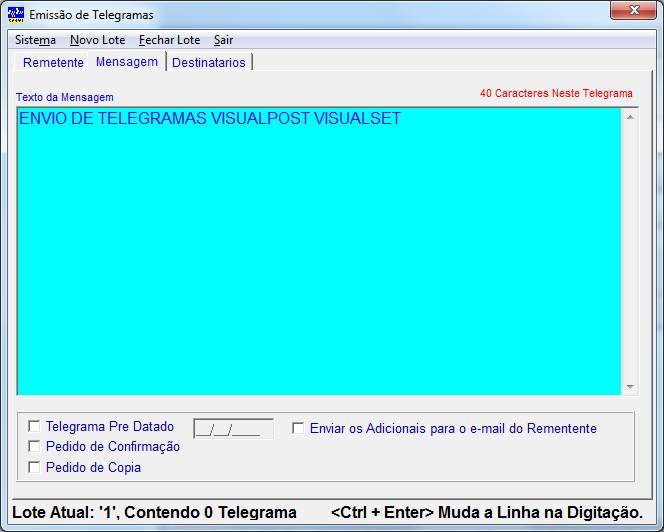Click the Sair menu item

[x=223, y=40]
